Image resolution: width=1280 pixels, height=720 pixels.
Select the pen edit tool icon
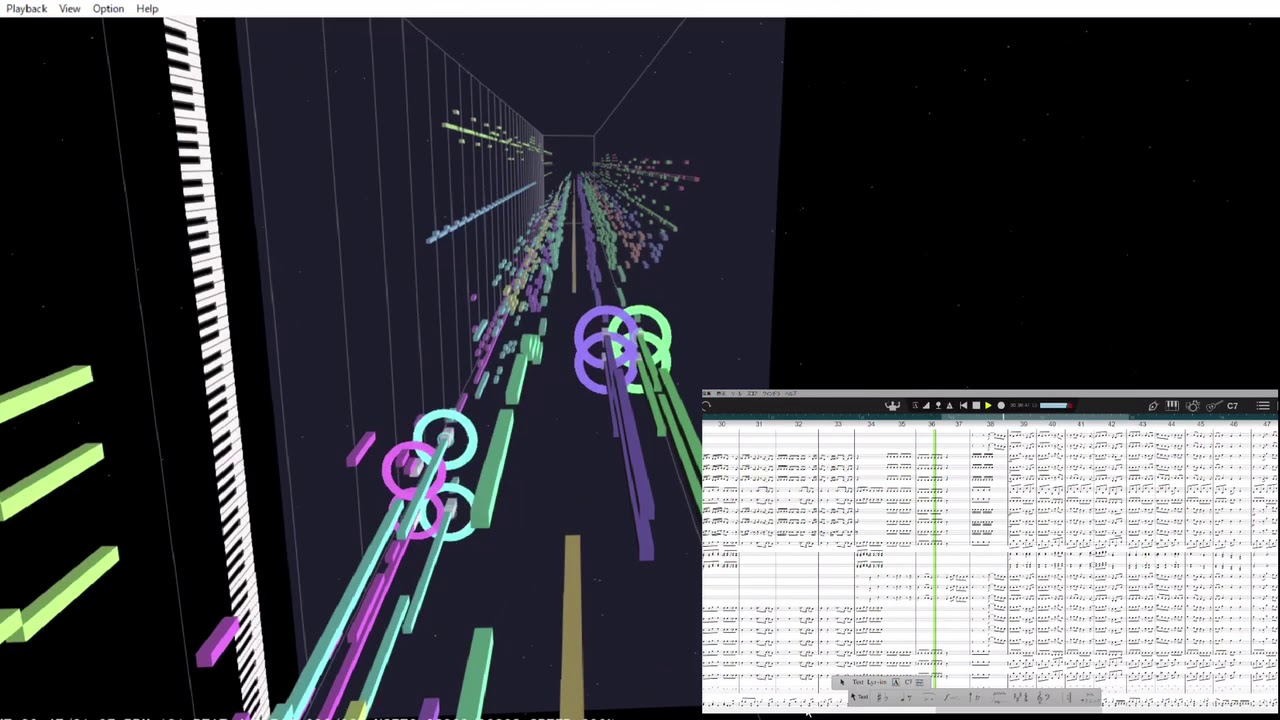(1153, 406)
